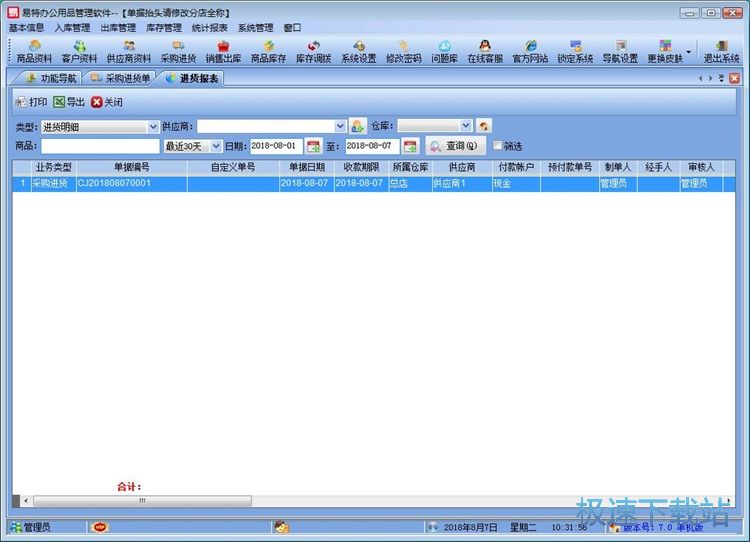Select row cell CJ201808070001
This screenshot has width=750, height=542.
pyautogui.click(x=132, y=184)
